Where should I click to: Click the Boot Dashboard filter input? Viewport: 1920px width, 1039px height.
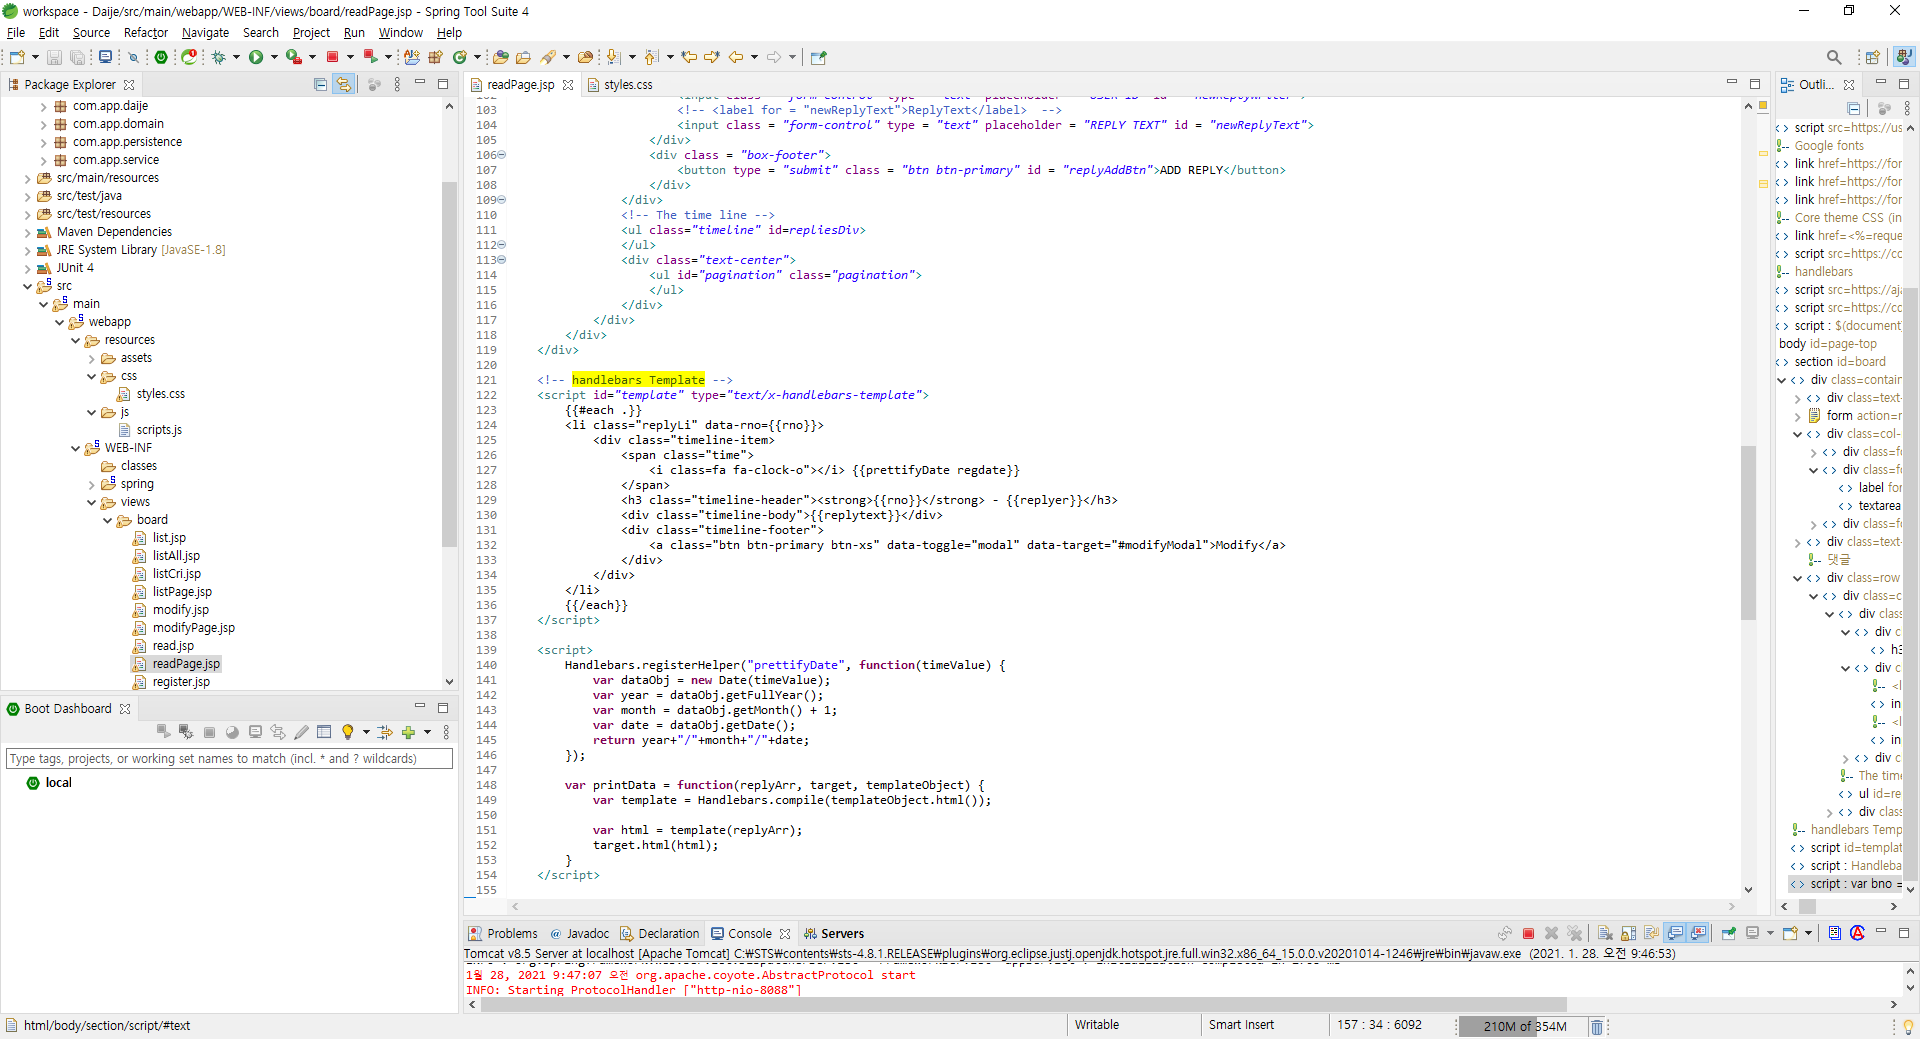(x=229, y=759)
